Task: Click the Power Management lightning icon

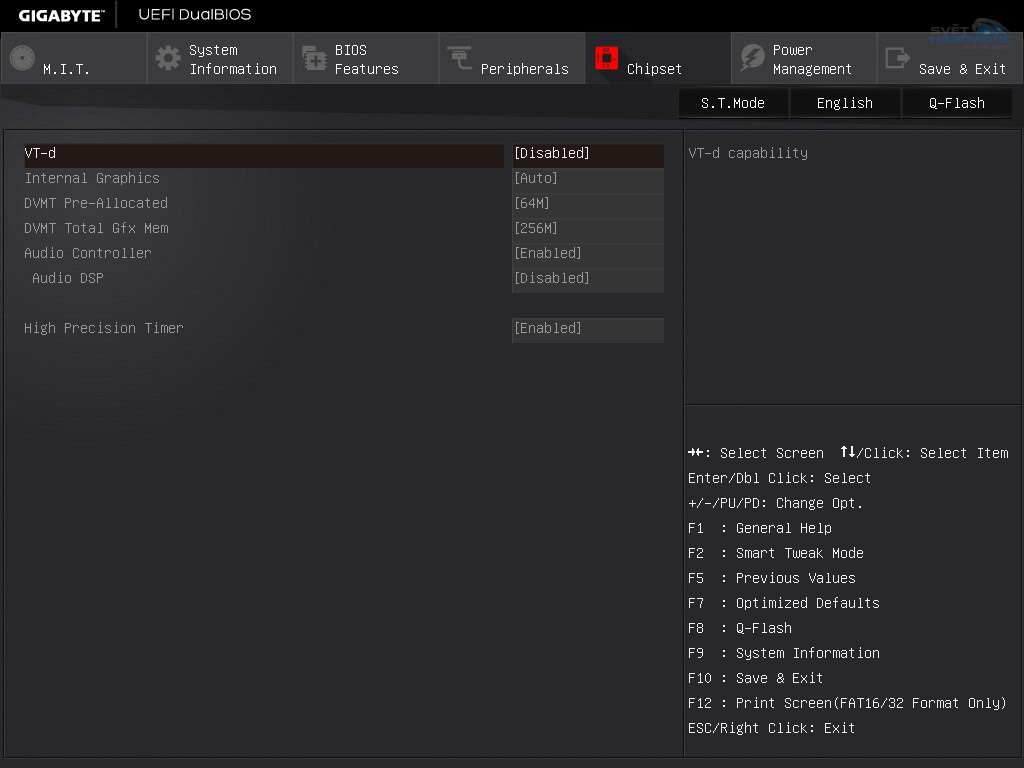Action: (752, 58)
